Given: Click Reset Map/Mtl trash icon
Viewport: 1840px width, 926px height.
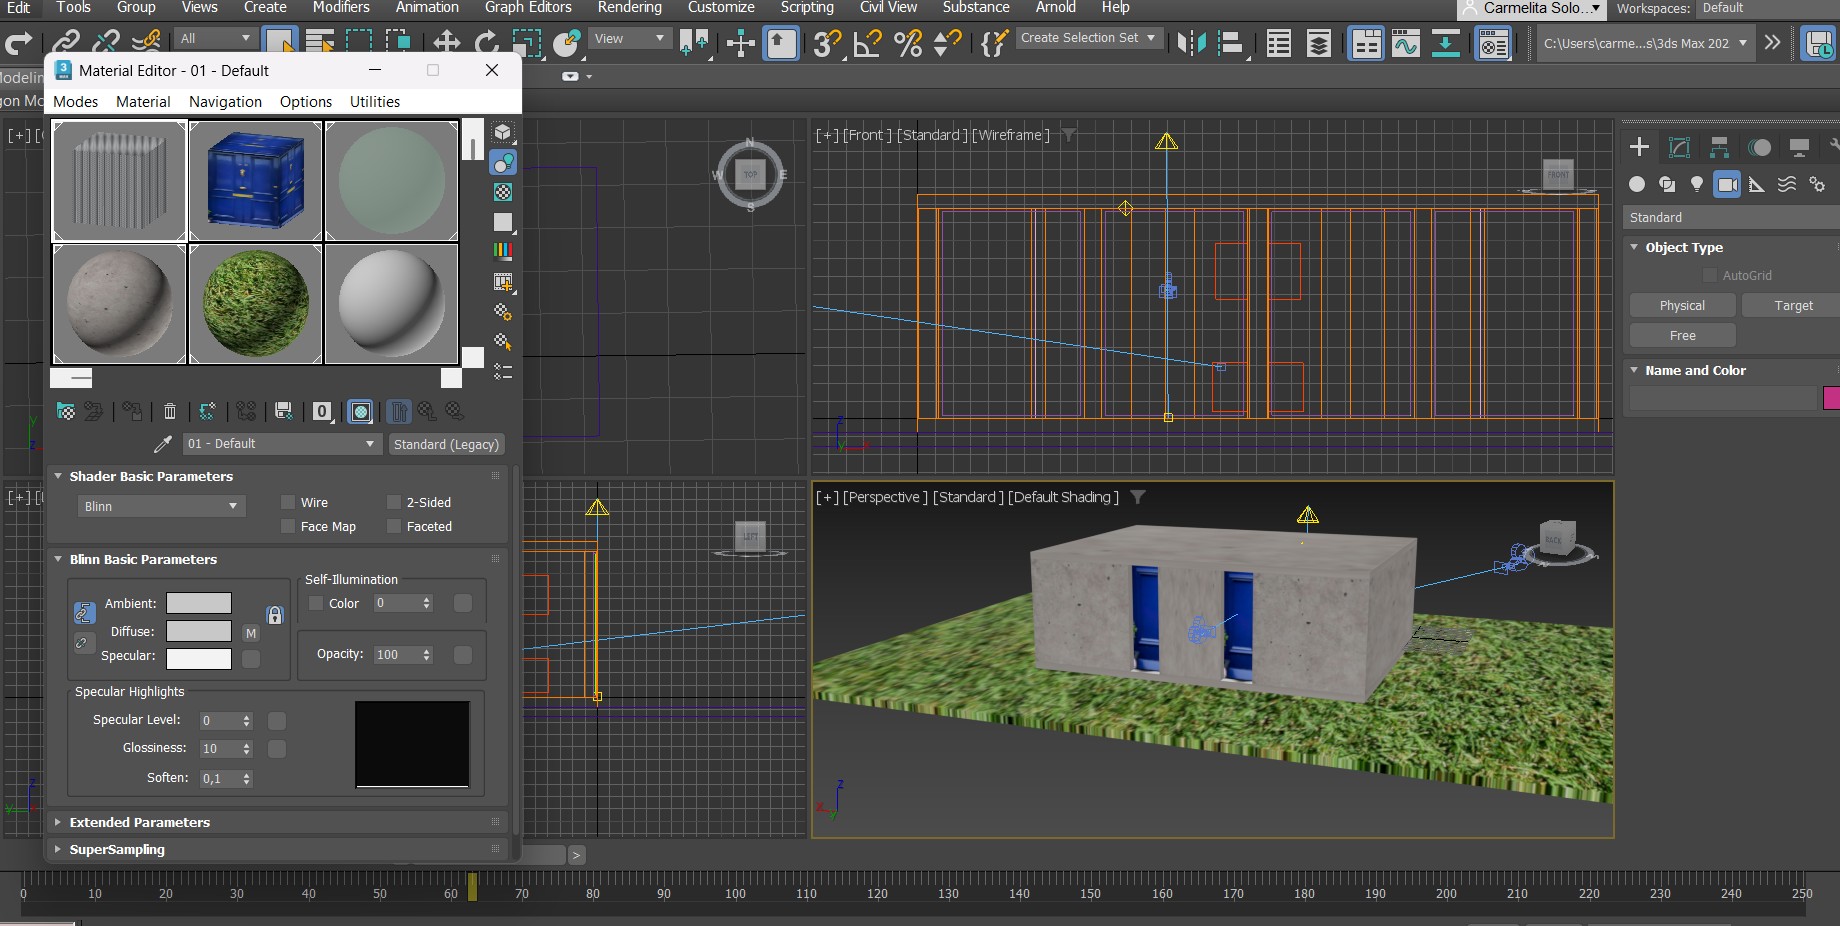Looking at the screenshot, I should [170, 411].
